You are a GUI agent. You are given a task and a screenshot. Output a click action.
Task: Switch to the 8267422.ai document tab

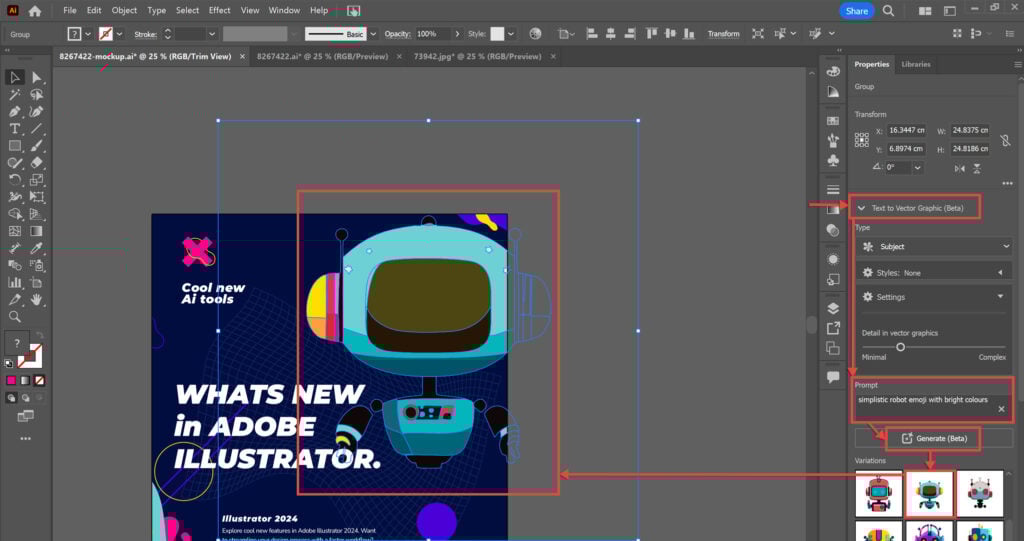[322, 57]
